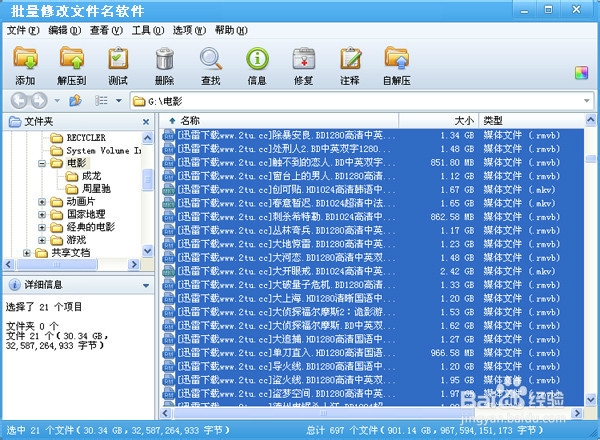Click the 自解压 (Self-extract) icon
Screen dimensions: 600x440
pos(397,65)
